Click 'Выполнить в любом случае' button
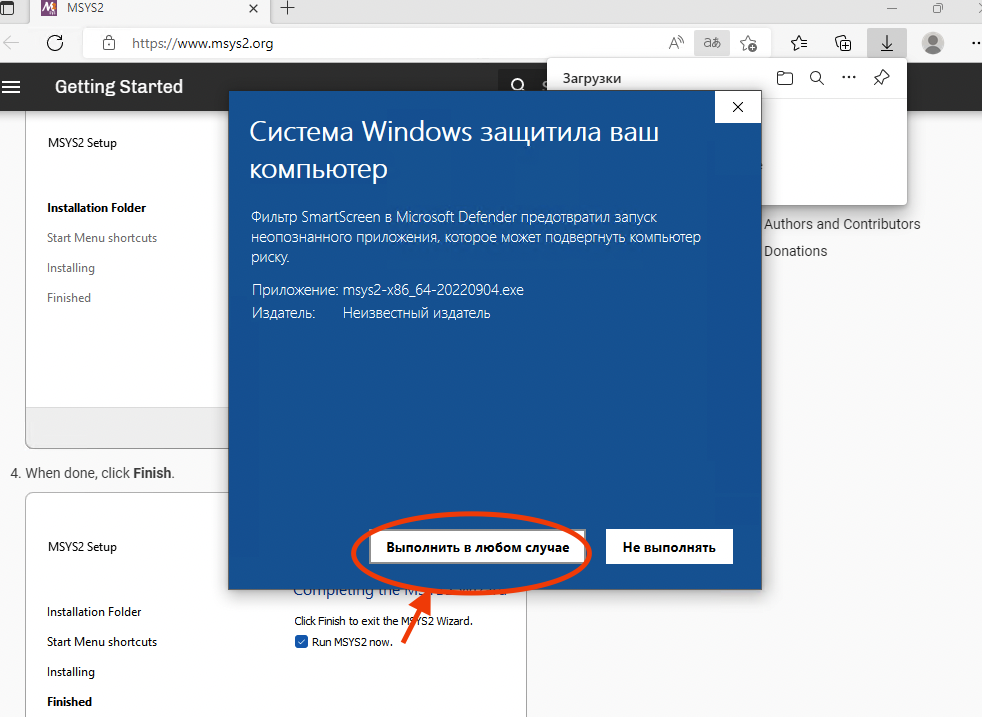 [477, 547]
